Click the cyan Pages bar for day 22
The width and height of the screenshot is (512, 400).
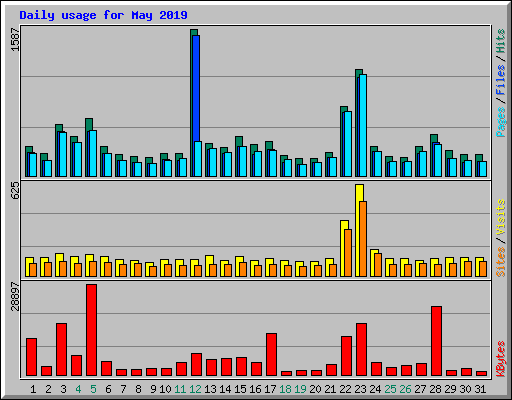coord(348,144)
